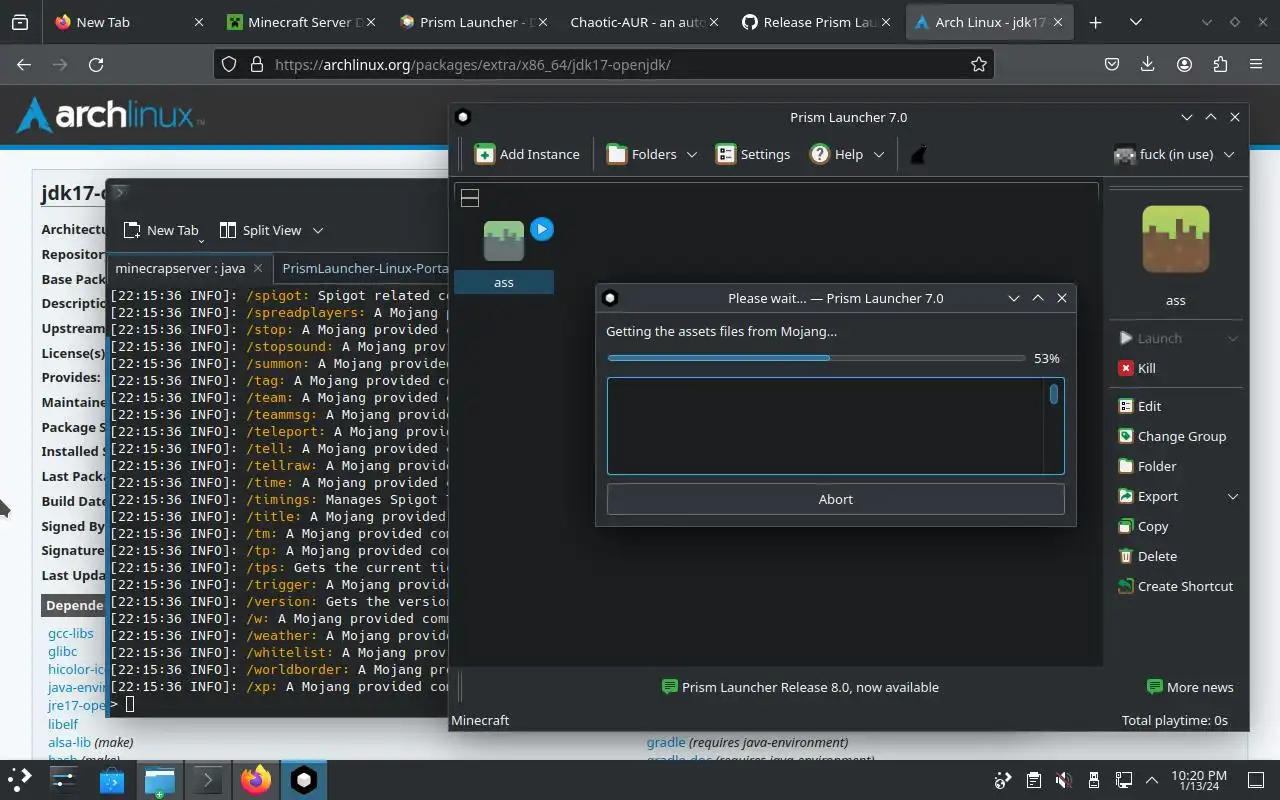Click the Edit instance action
The width and height of the screenshot is (1280, 800).
click(x=1139, y=406)
